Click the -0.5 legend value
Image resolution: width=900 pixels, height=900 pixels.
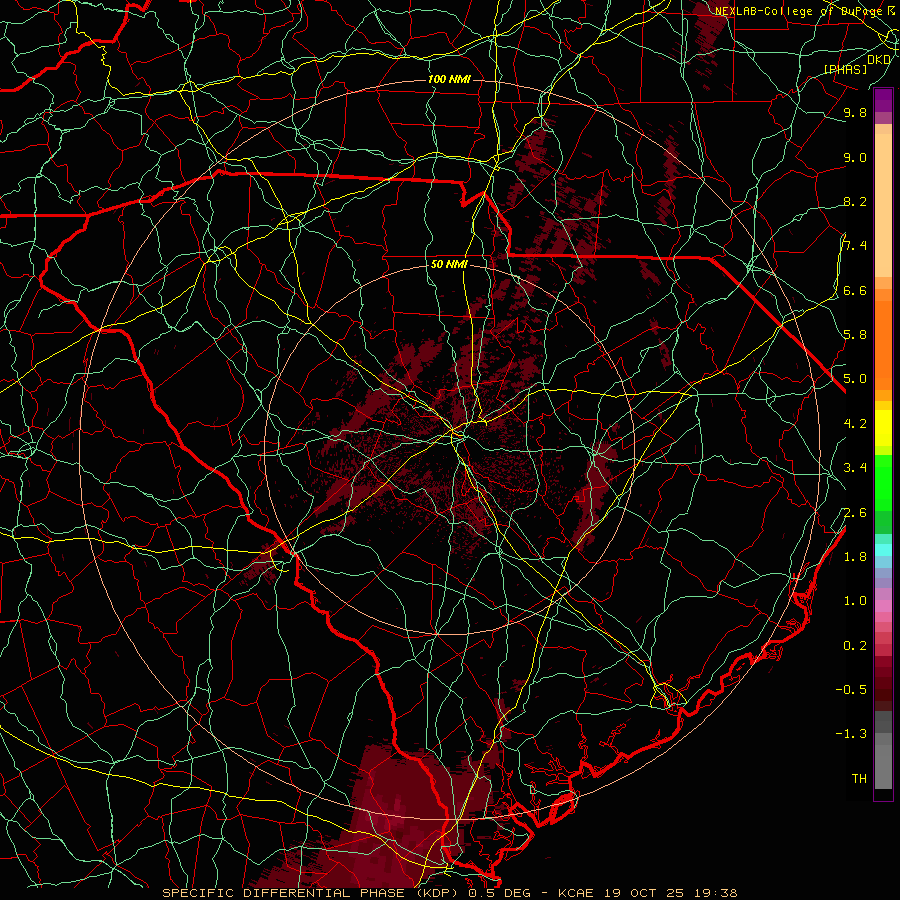851,690
